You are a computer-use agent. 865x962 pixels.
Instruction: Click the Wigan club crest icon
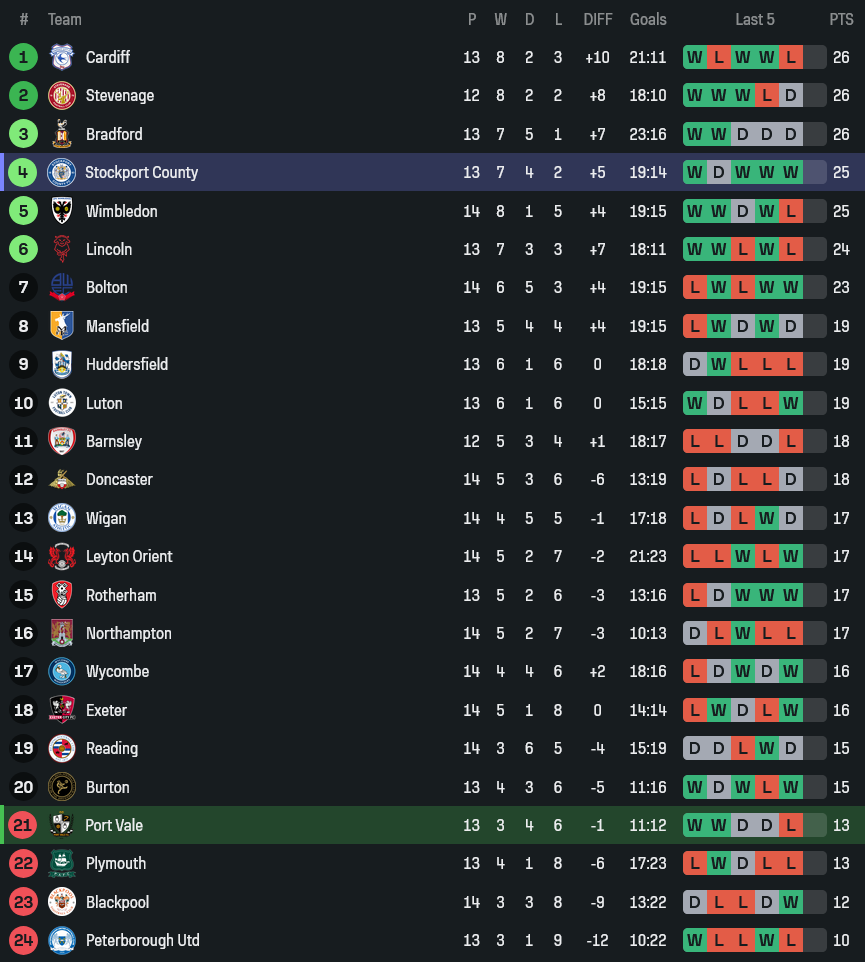pos(62,518)
